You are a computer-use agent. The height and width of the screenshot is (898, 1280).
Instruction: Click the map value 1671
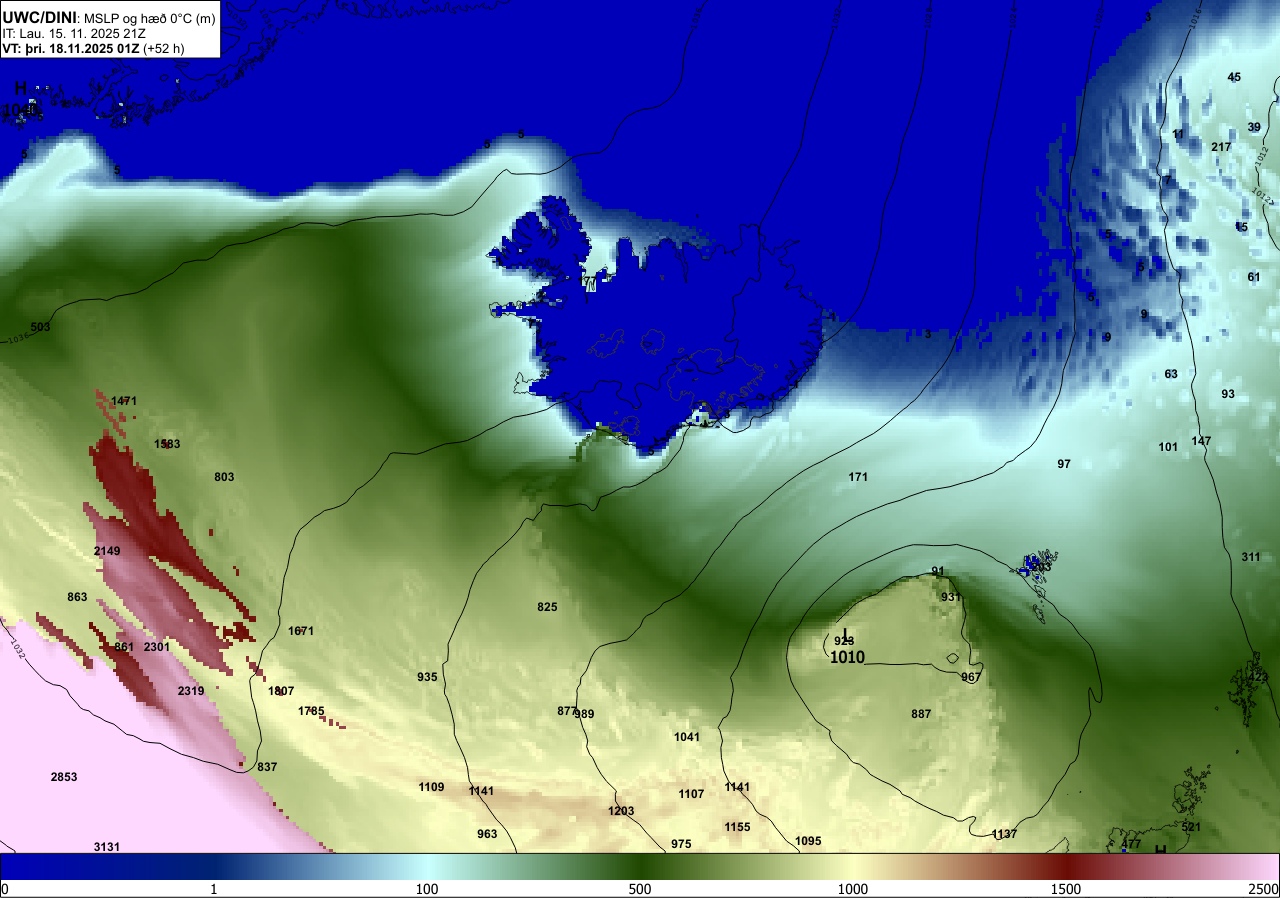301,631
